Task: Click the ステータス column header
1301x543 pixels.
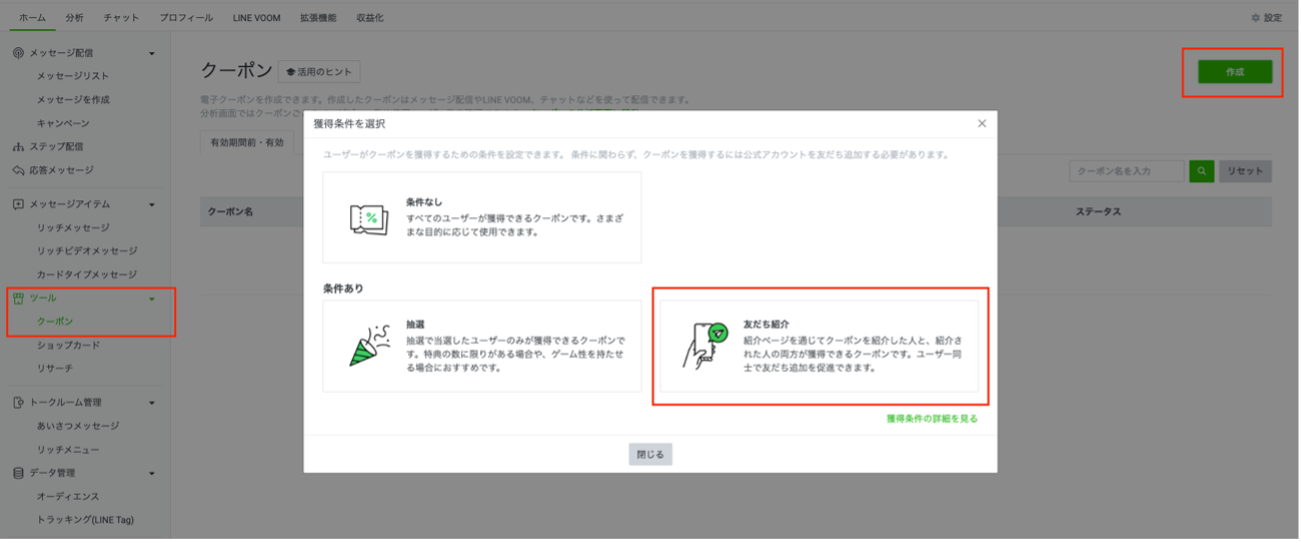Action: (x=1098, y=212)
